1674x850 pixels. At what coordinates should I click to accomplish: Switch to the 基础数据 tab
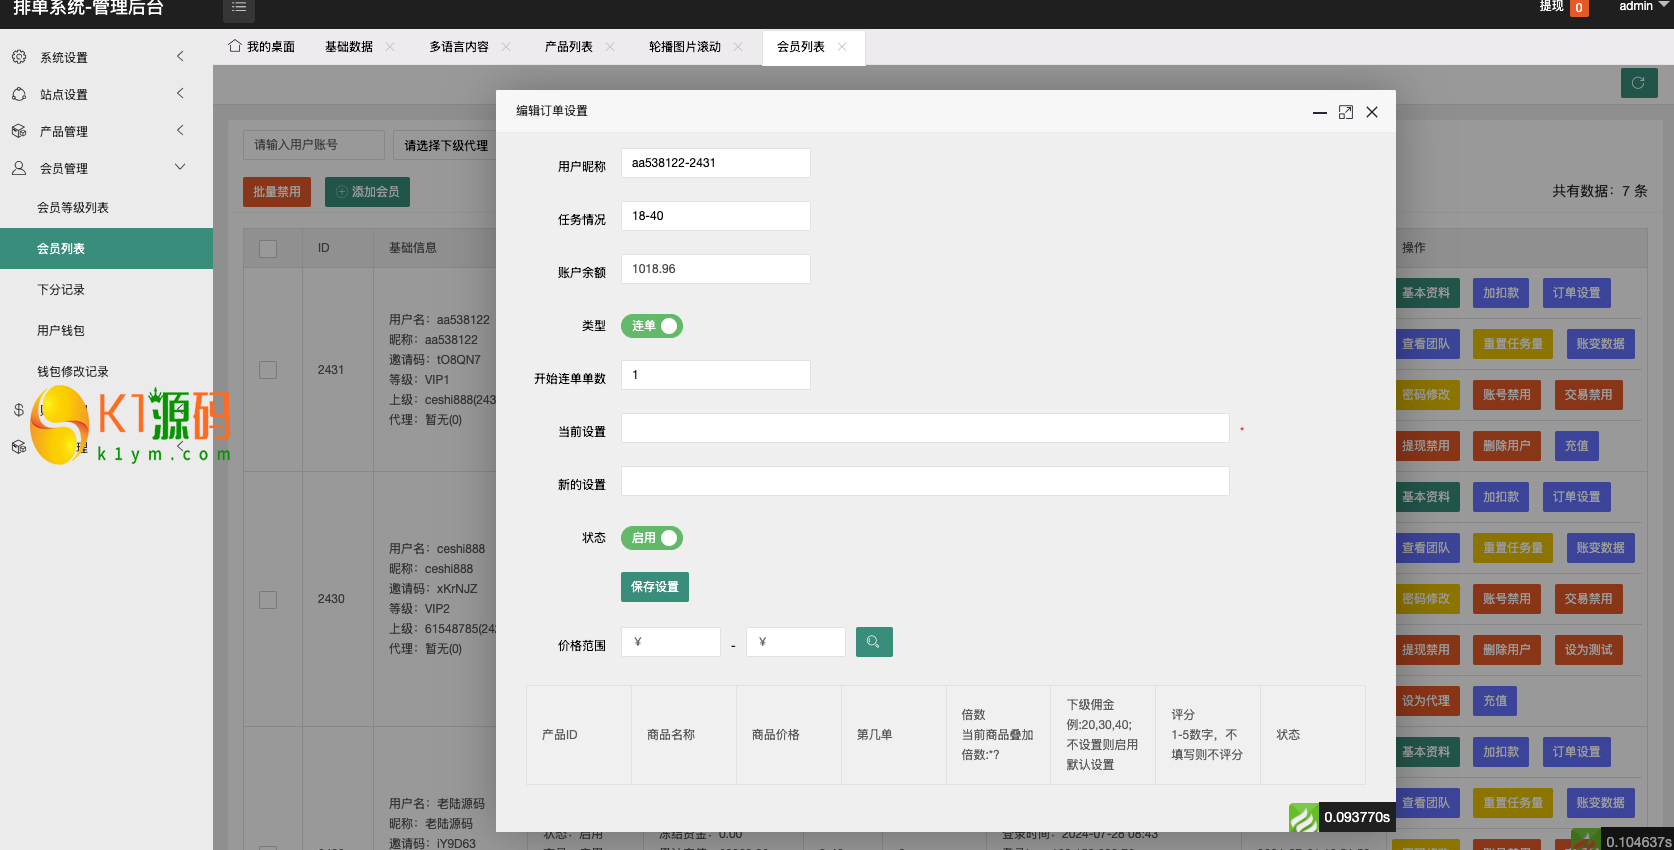pos(349,47)
